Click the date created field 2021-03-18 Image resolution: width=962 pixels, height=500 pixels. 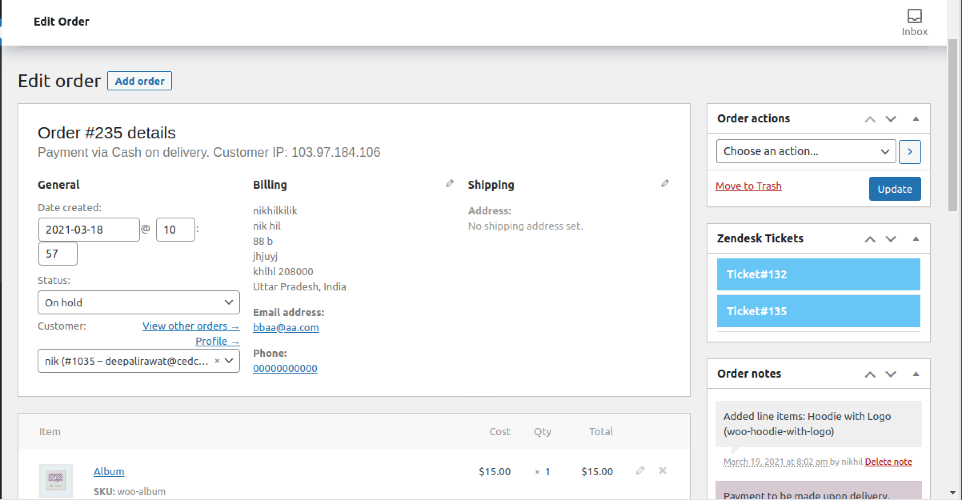click(x=88, y=229)
